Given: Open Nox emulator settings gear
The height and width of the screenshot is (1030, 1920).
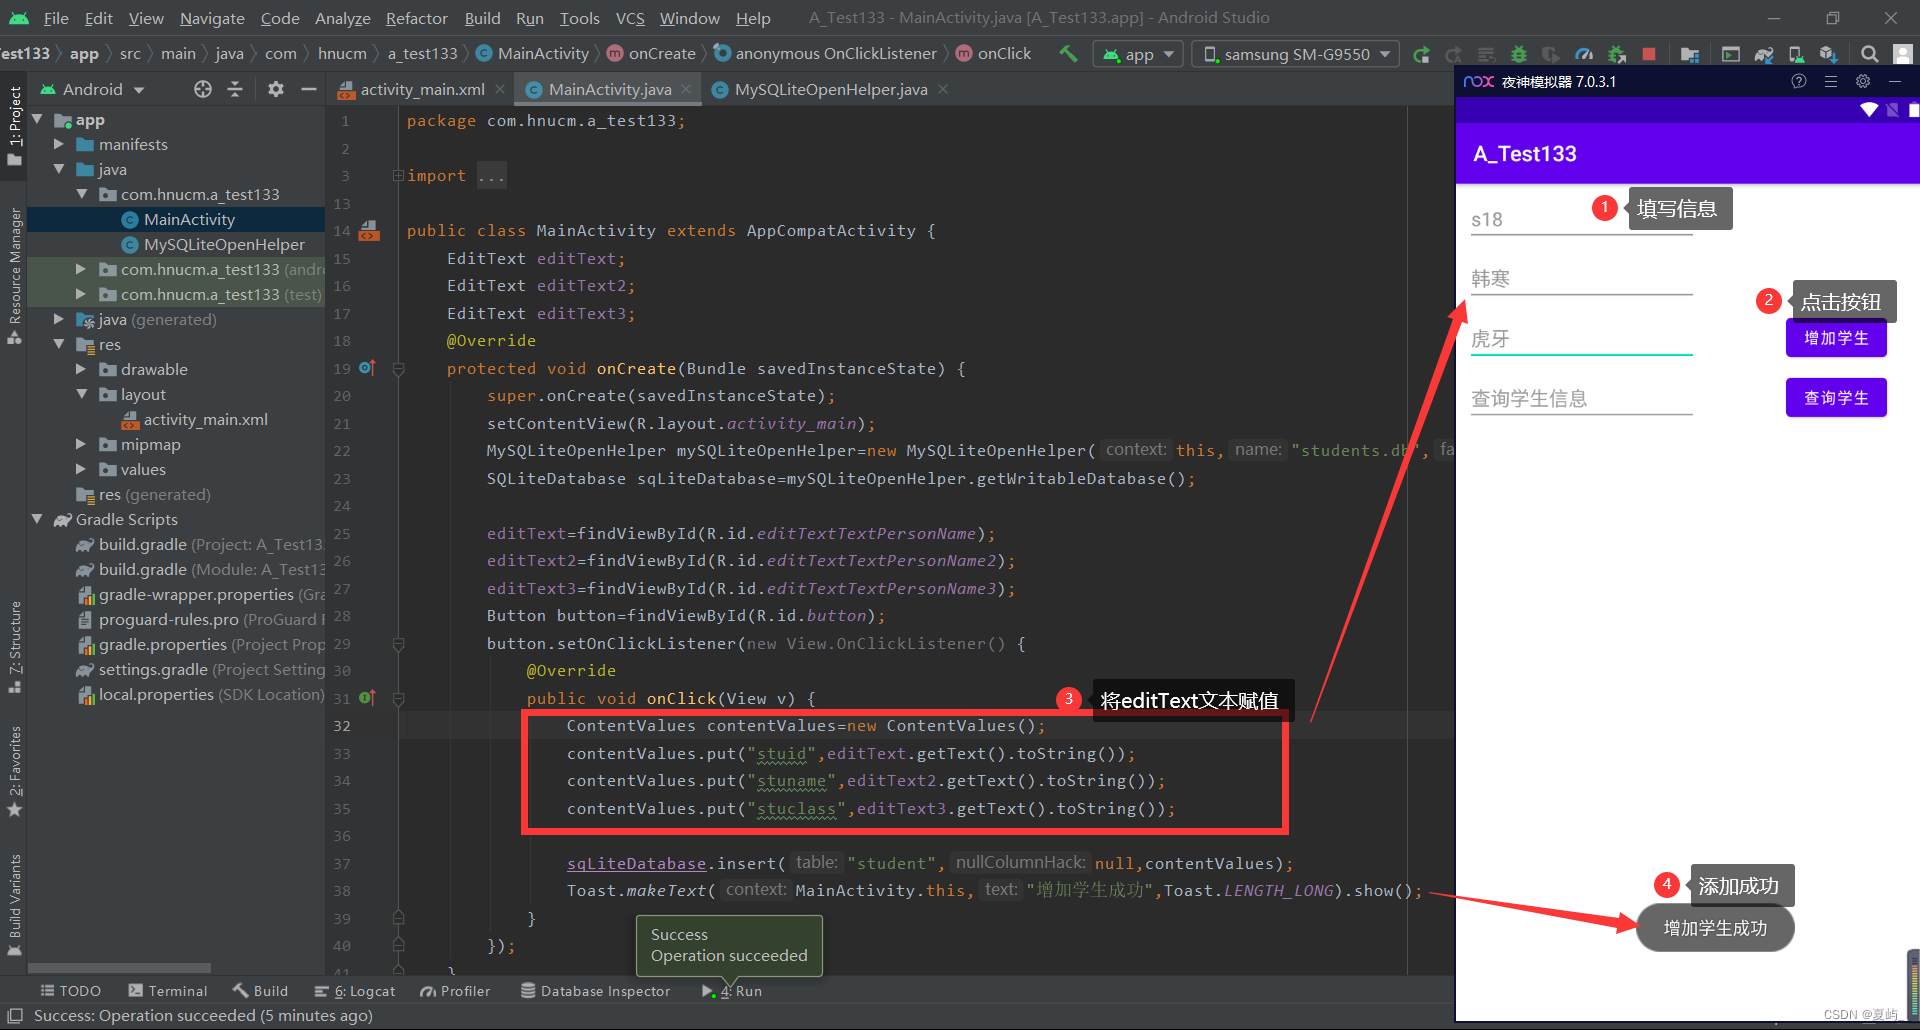Looking at the screenshot, I should (x=1862, y=82).
